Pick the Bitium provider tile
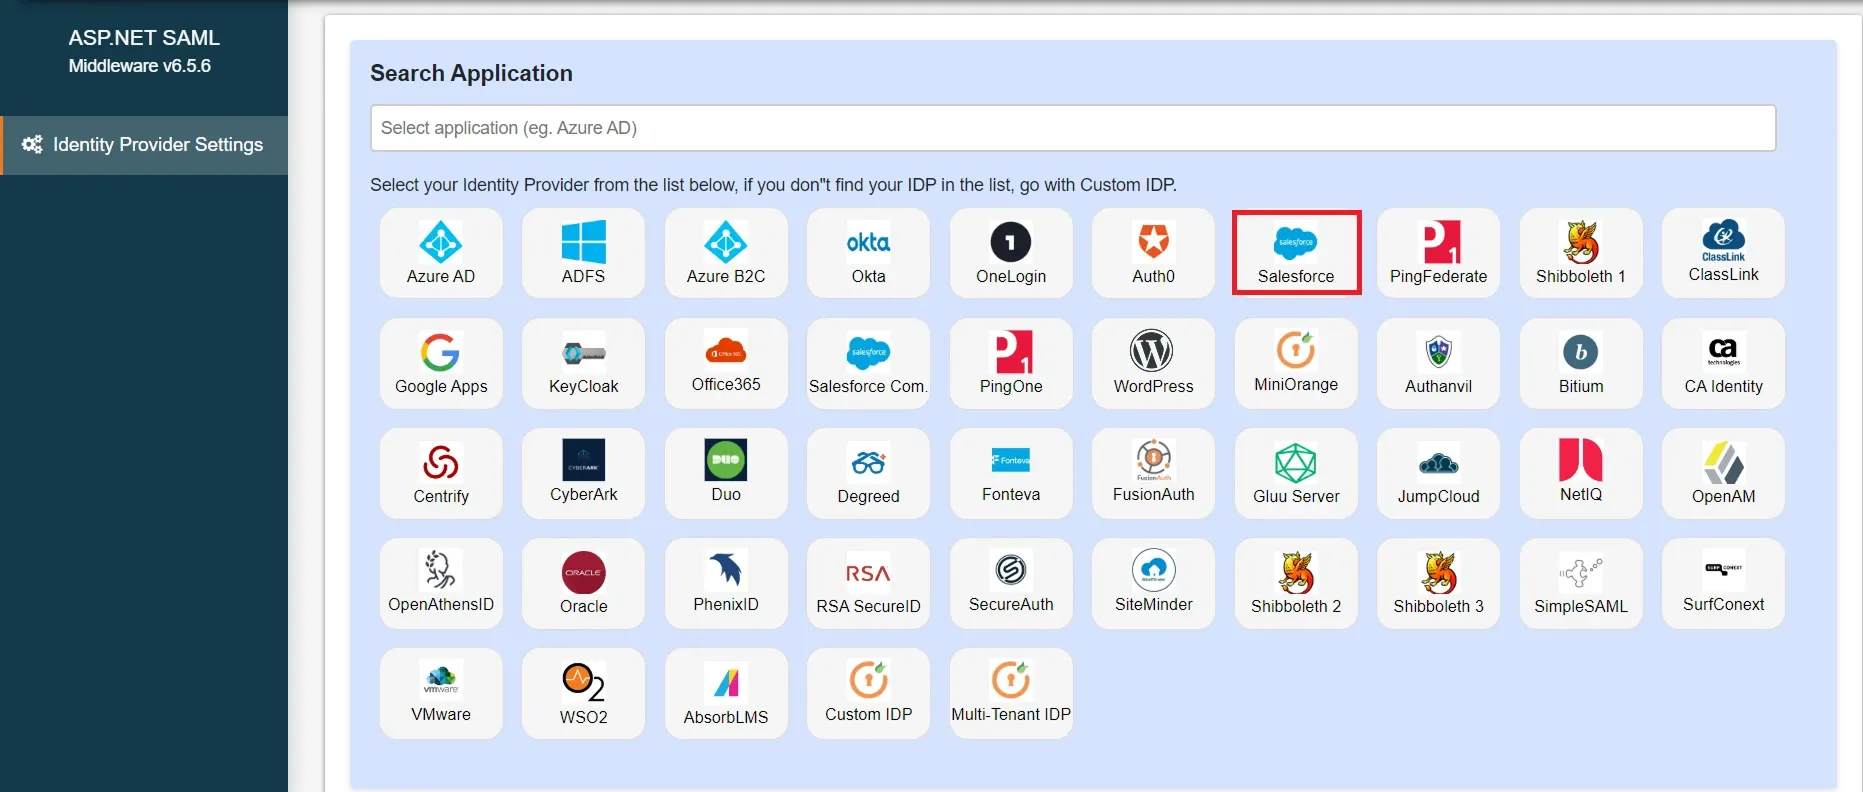Viewport: 1863px width, 792px height. pyautogui.click(x=1581, y=363)
